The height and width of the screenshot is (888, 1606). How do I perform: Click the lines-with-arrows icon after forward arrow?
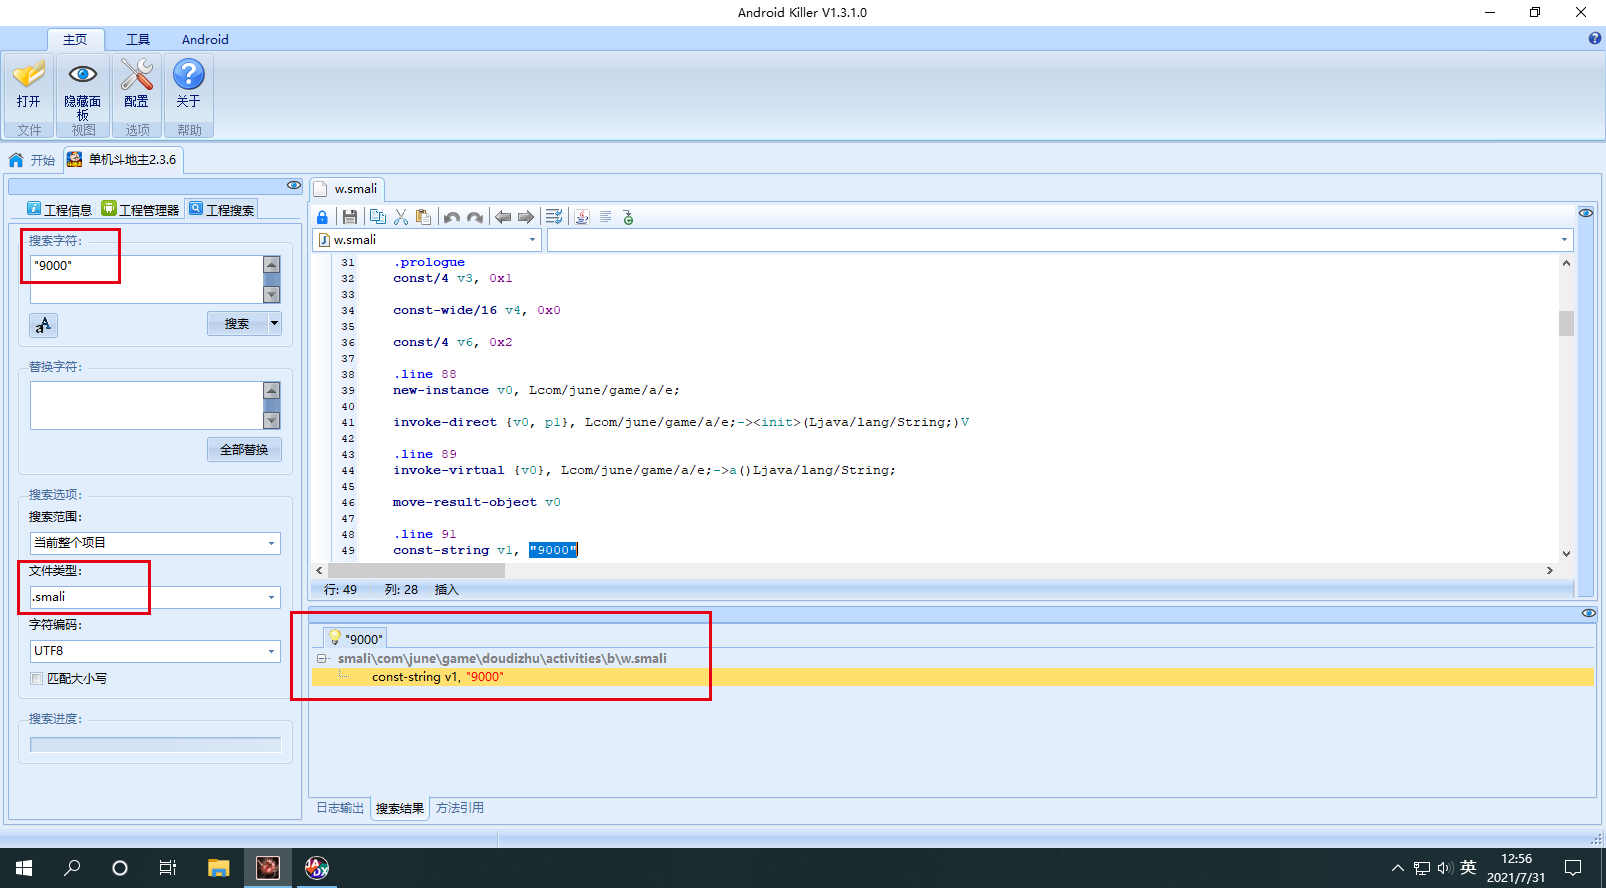(x=554, y=217)
